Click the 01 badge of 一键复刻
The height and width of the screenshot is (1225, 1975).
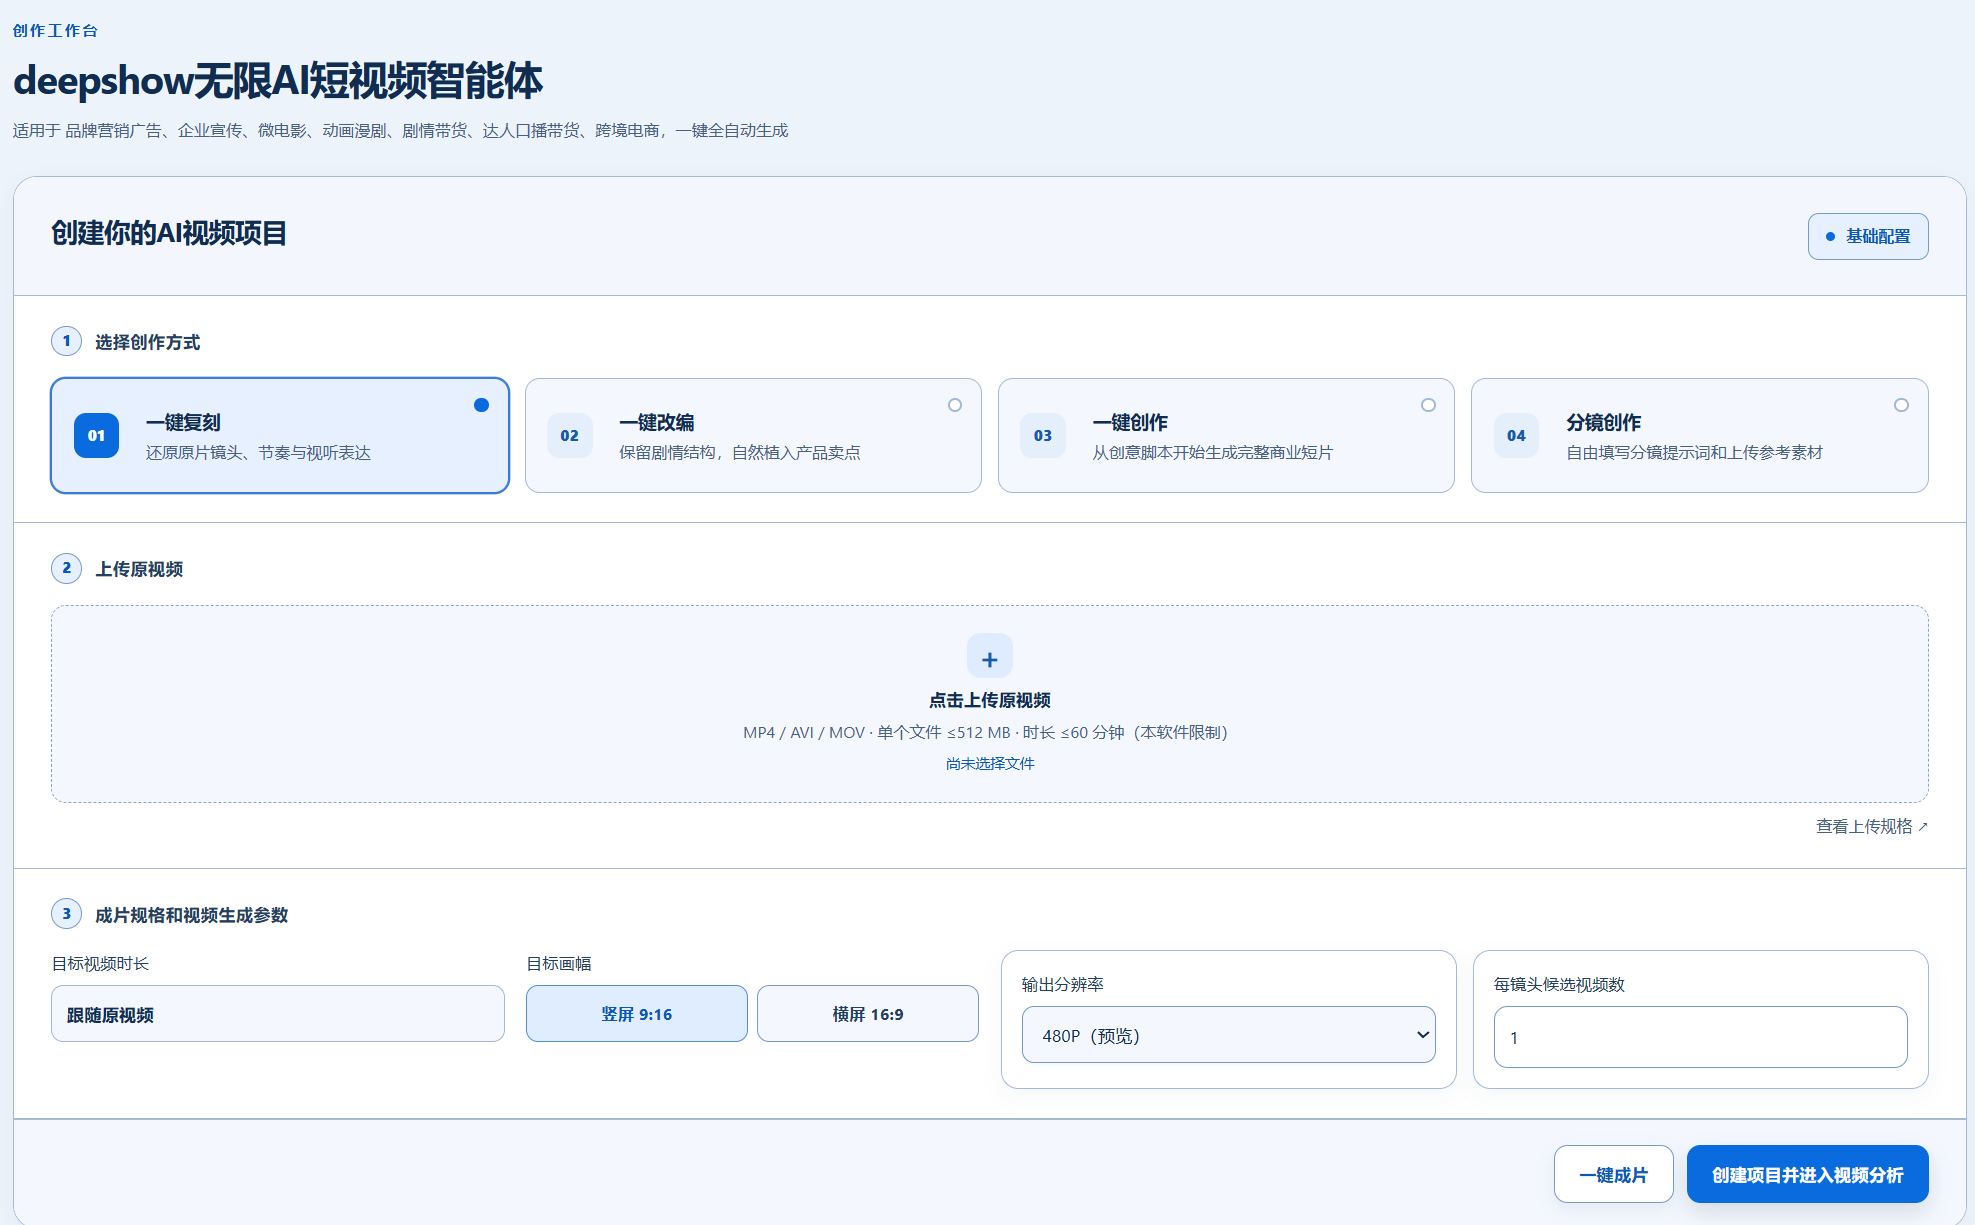[x=96, y=436]
